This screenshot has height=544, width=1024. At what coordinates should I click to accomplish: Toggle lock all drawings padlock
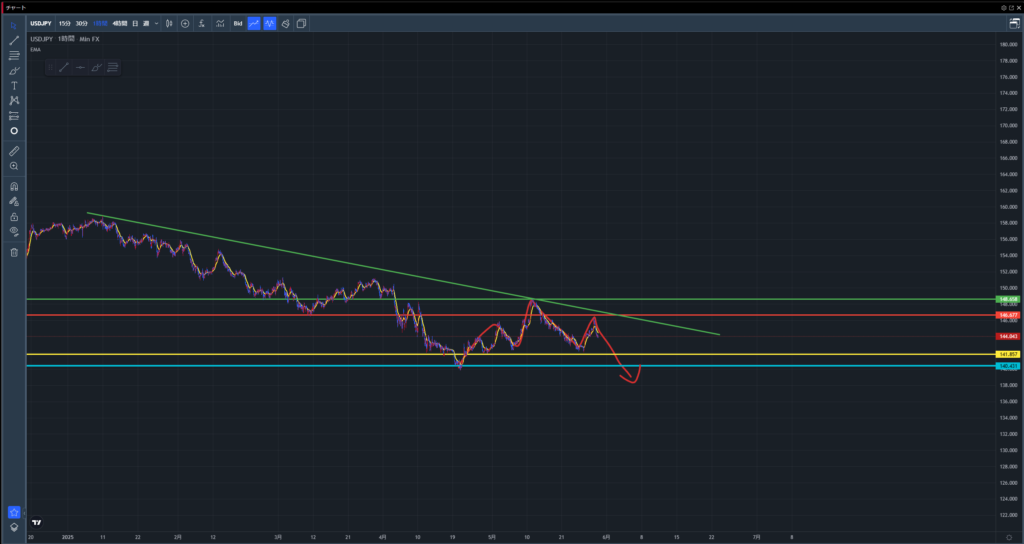tap(14, 216)
